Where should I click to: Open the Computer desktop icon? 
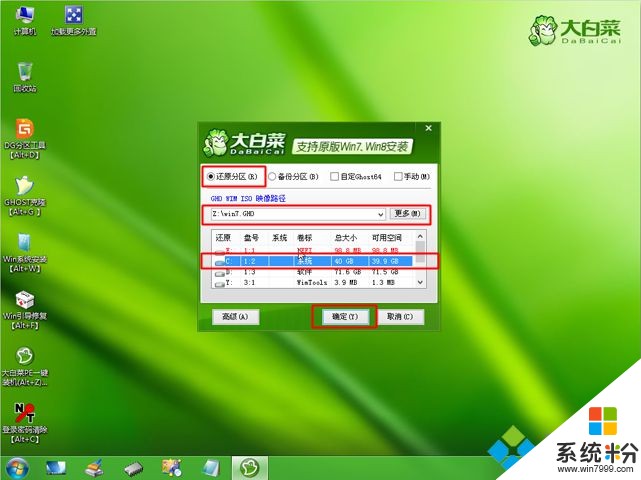[25, 20]
